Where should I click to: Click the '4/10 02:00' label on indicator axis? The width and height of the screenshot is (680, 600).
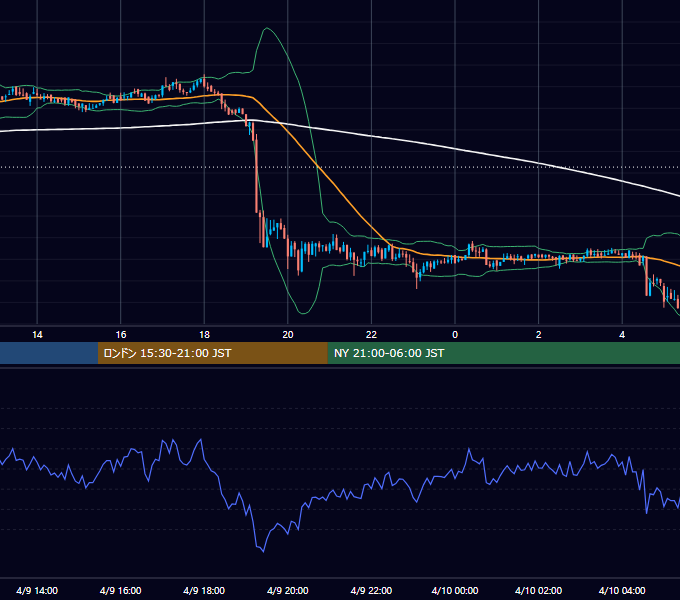click(538, 590)
